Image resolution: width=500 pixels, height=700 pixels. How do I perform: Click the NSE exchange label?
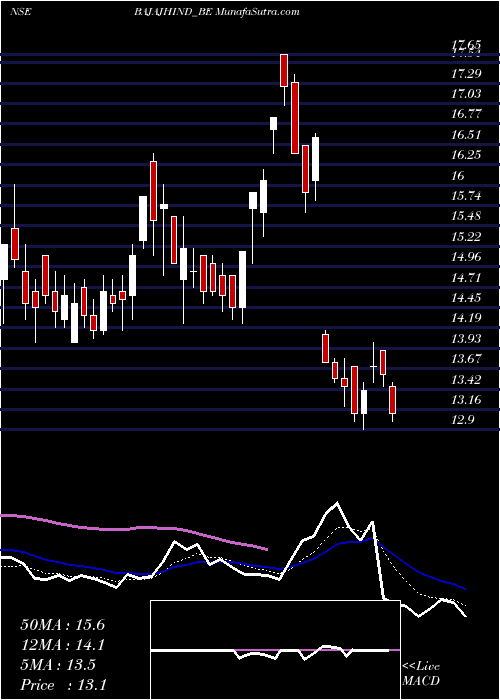pos(20,12)
